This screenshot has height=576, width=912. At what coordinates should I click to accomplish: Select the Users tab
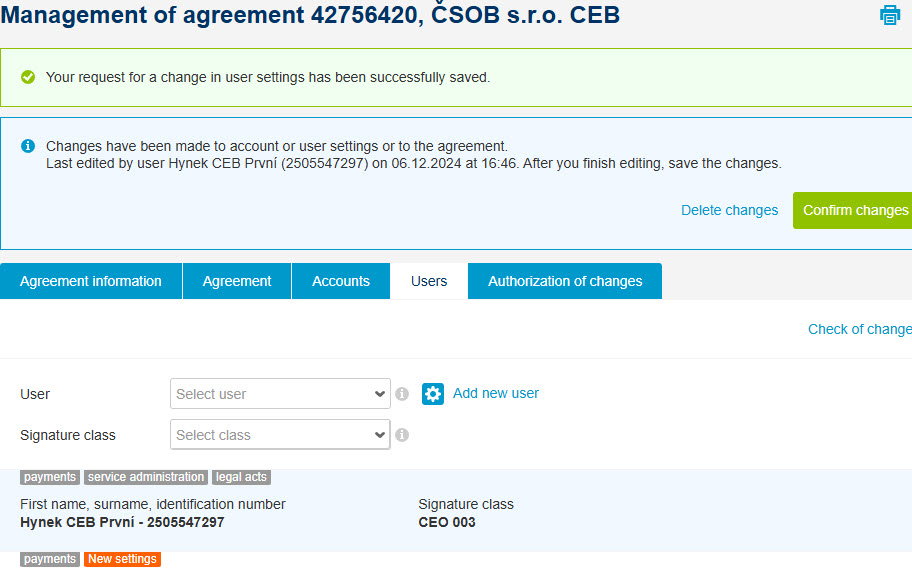click(429, 281)
